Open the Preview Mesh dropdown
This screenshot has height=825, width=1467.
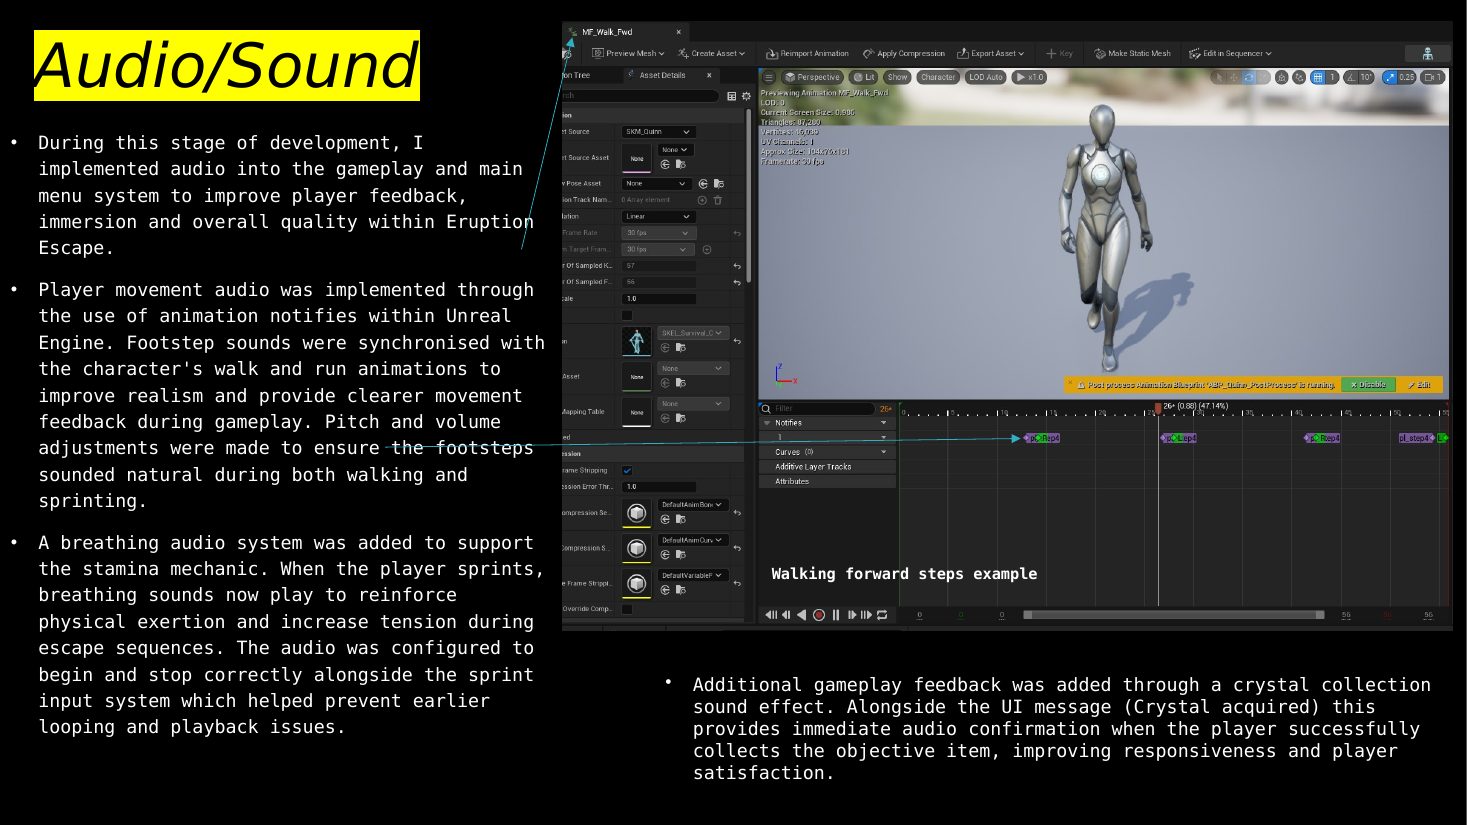[628, 53]
